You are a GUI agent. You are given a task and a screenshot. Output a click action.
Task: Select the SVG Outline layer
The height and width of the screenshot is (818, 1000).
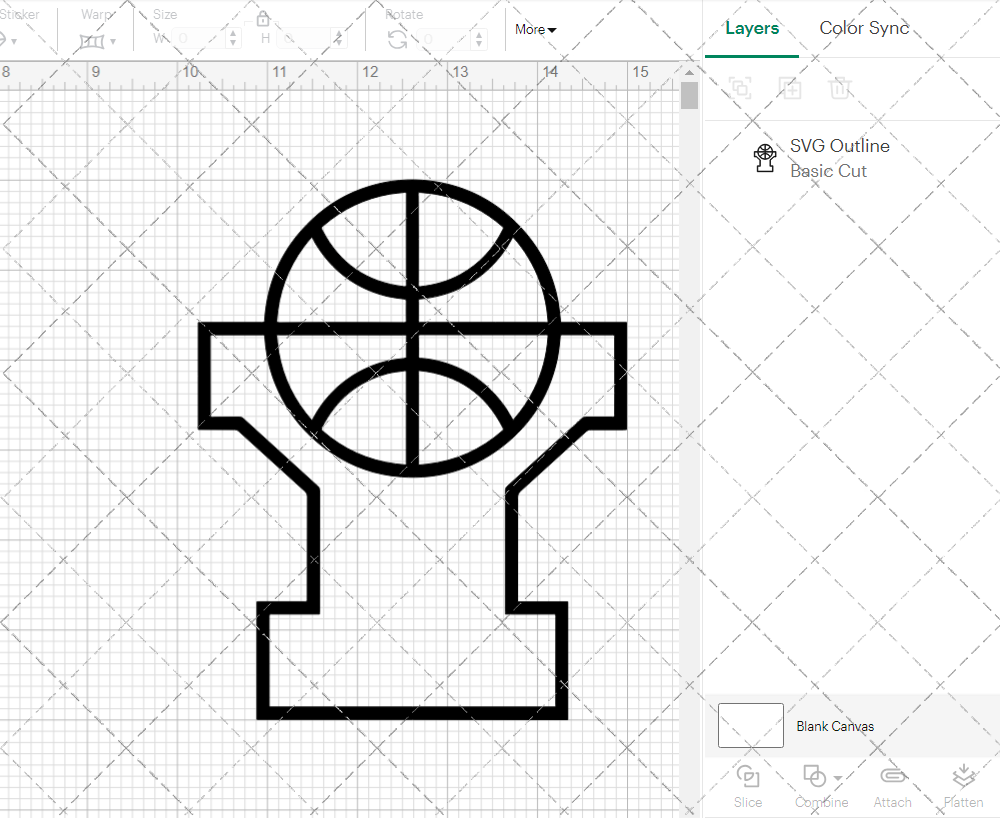[x=838, y=158]
